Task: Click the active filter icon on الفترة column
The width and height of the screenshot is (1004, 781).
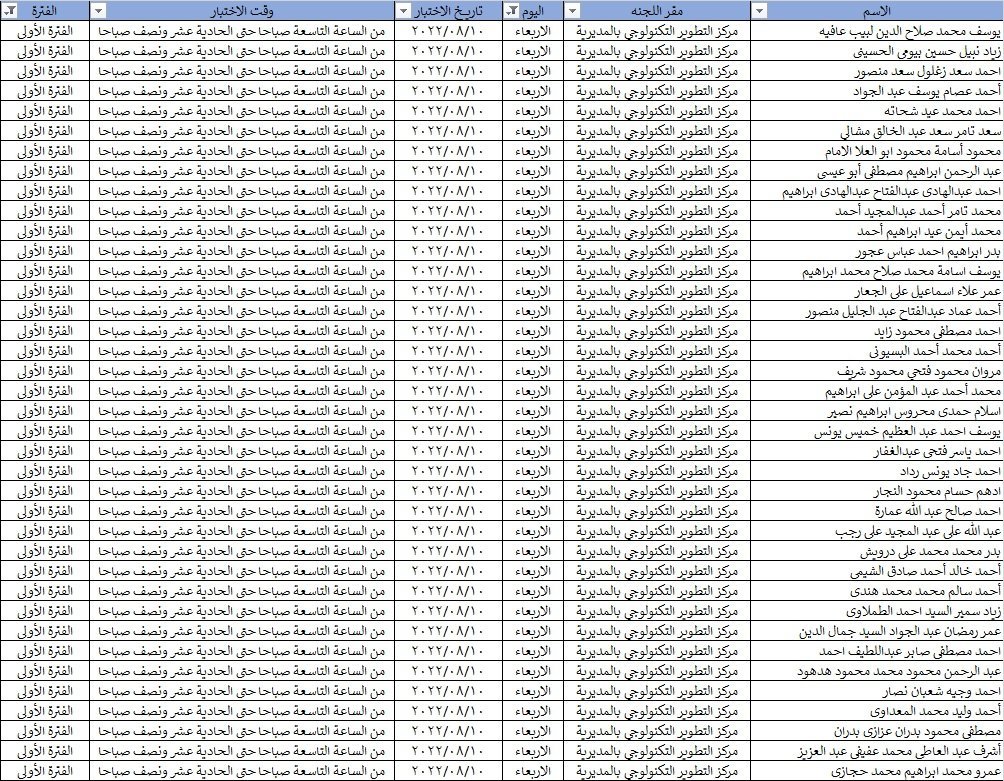Action: [9, 10]
